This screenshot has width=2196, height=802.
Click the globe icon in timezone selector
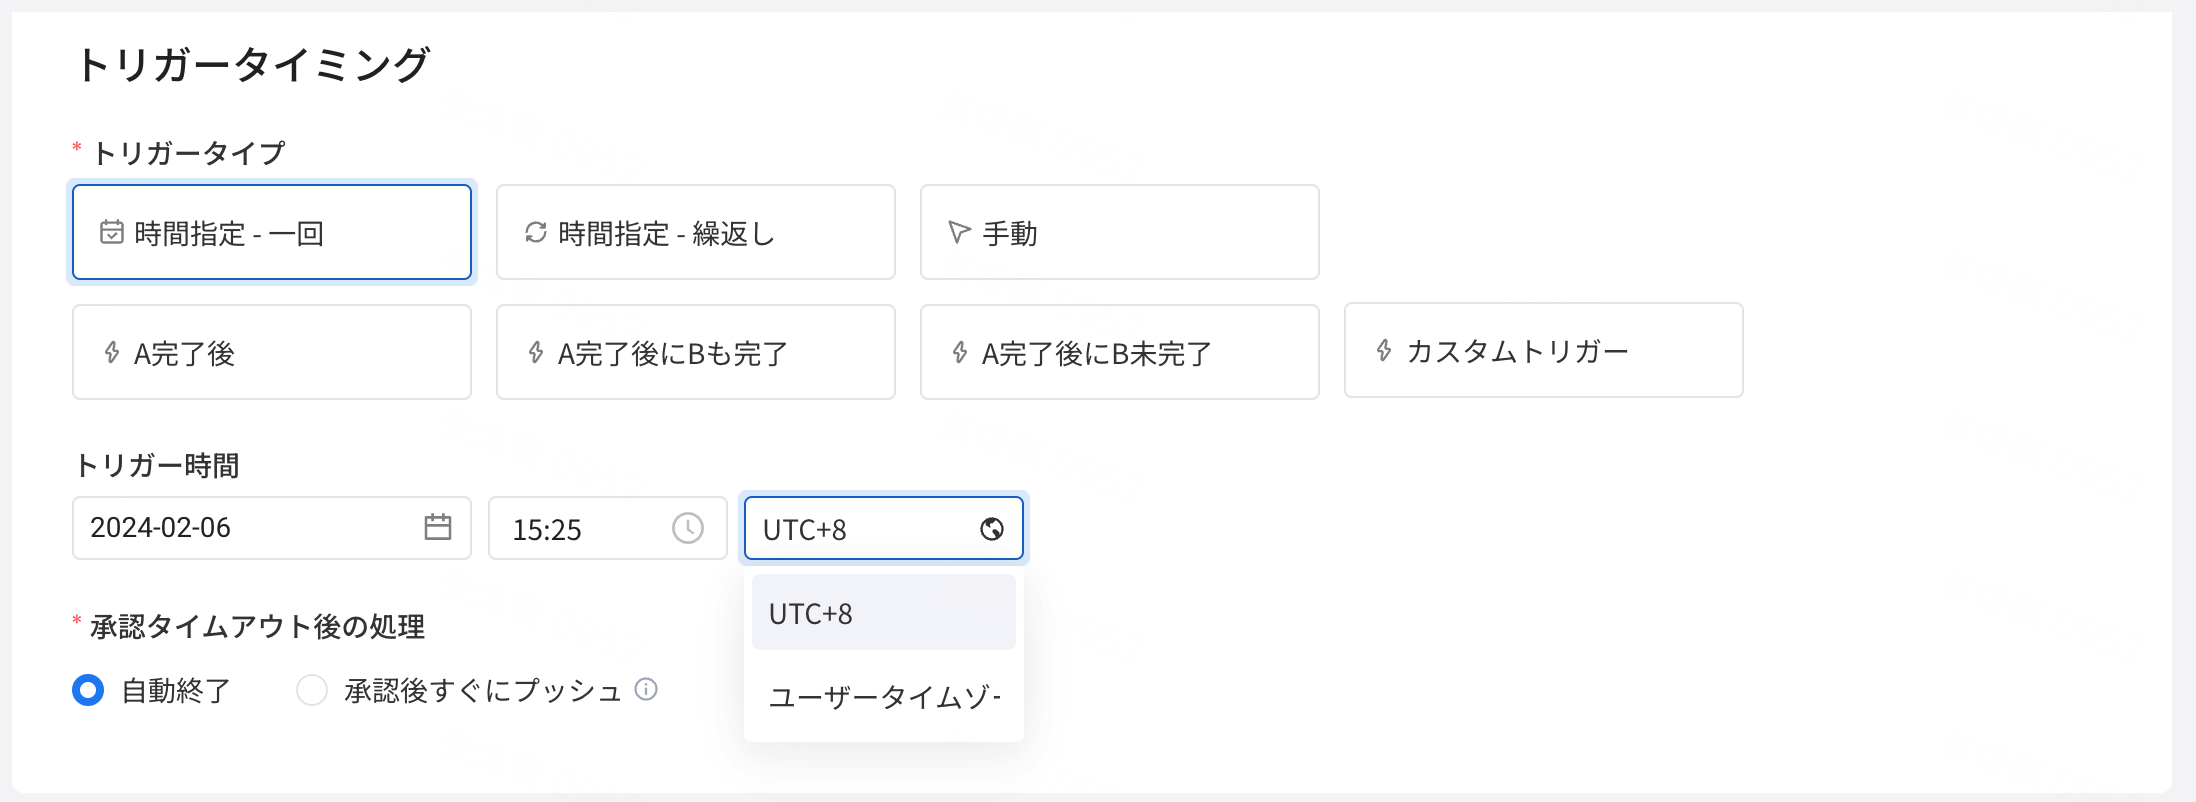(x=992, y=529)
